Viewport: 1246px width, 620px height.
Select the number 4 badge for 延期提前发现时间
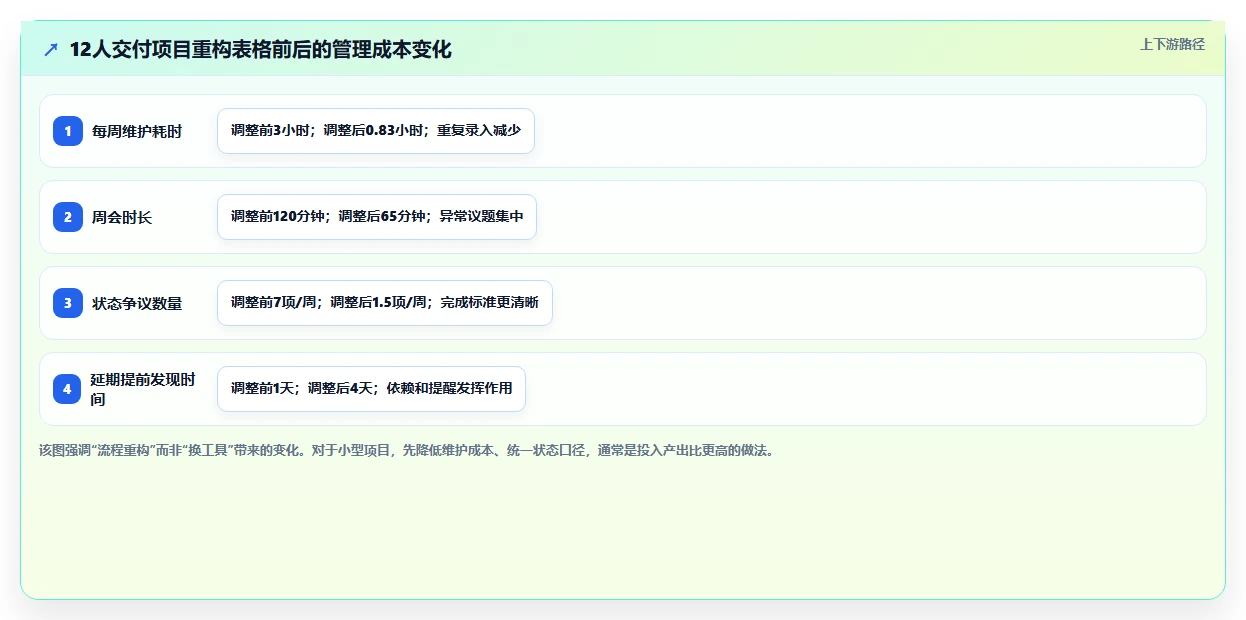pos(68,389)
